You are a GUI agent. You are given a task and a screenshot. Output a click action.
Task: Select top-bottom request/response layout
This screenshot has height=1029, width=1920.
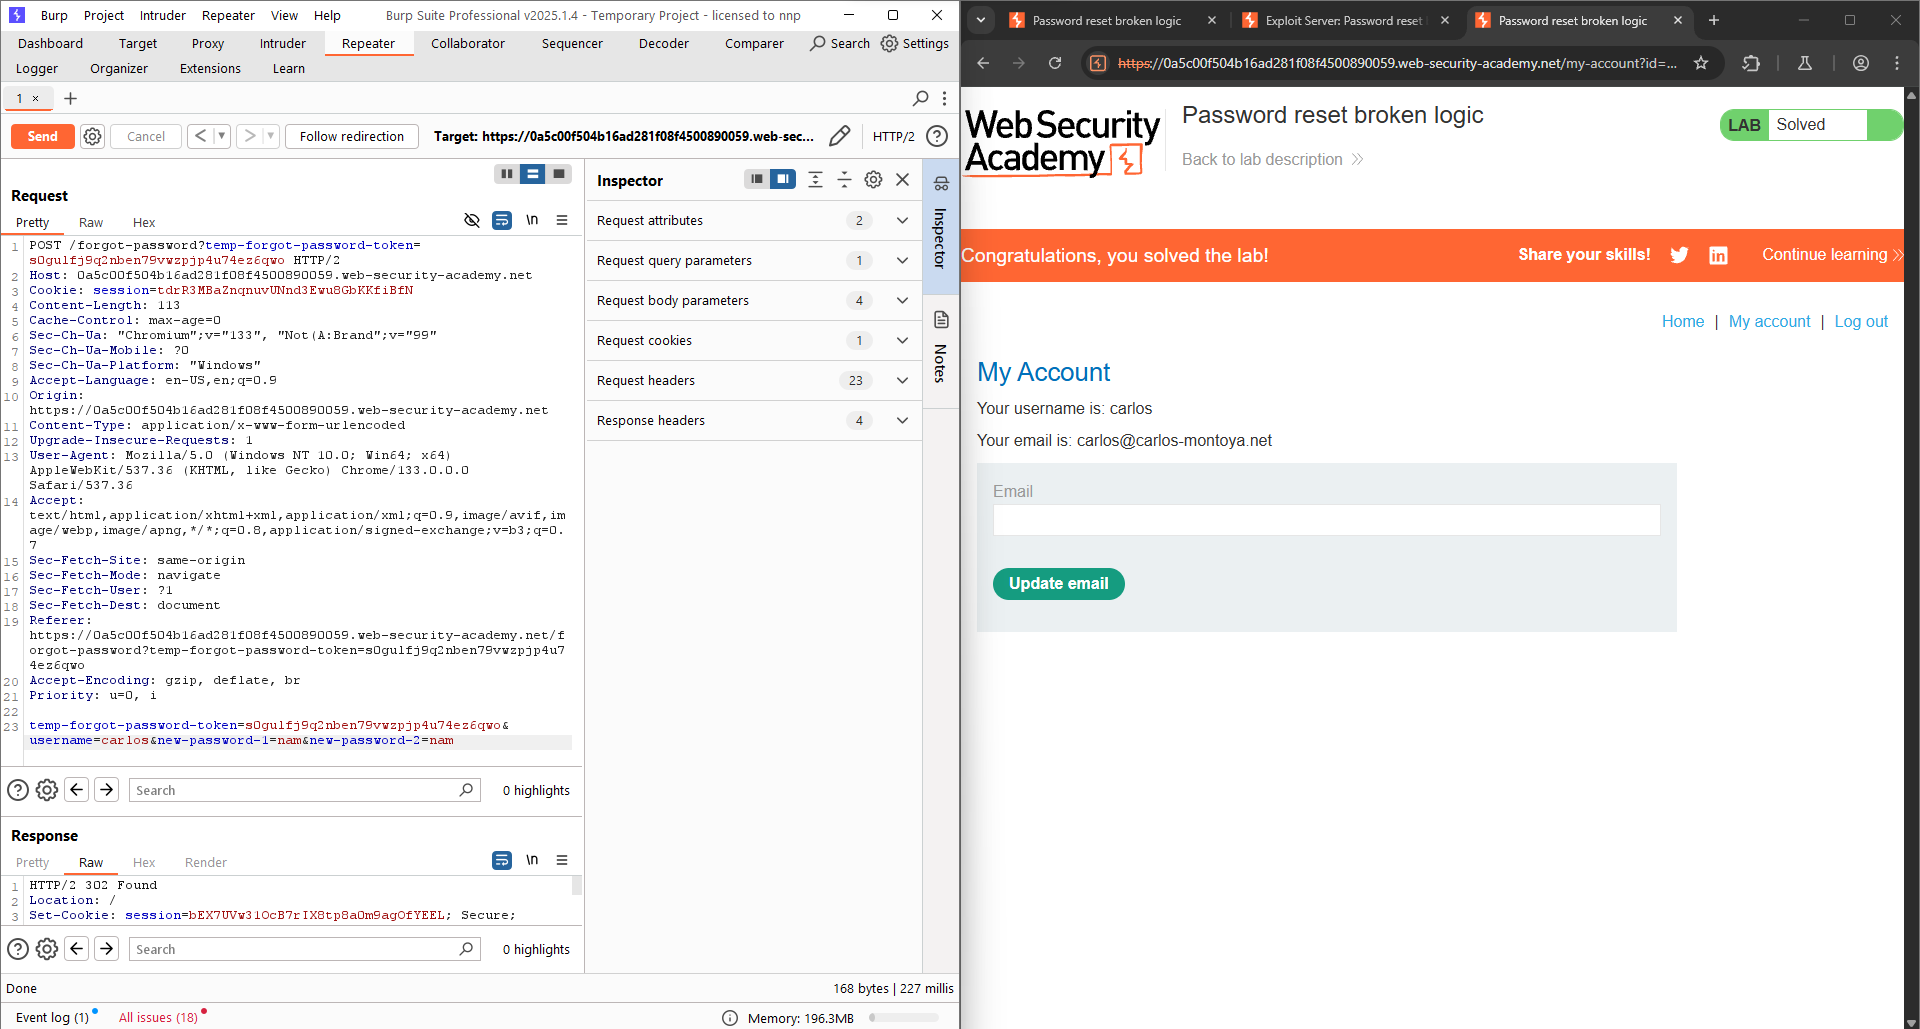point(533,174)
